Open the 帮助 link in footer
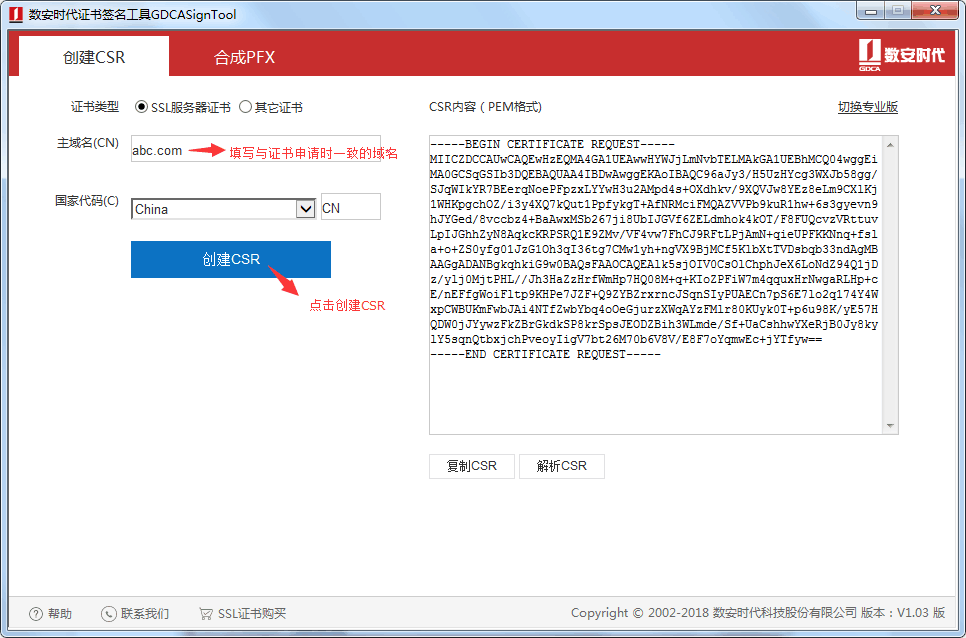 pos(60,613)
